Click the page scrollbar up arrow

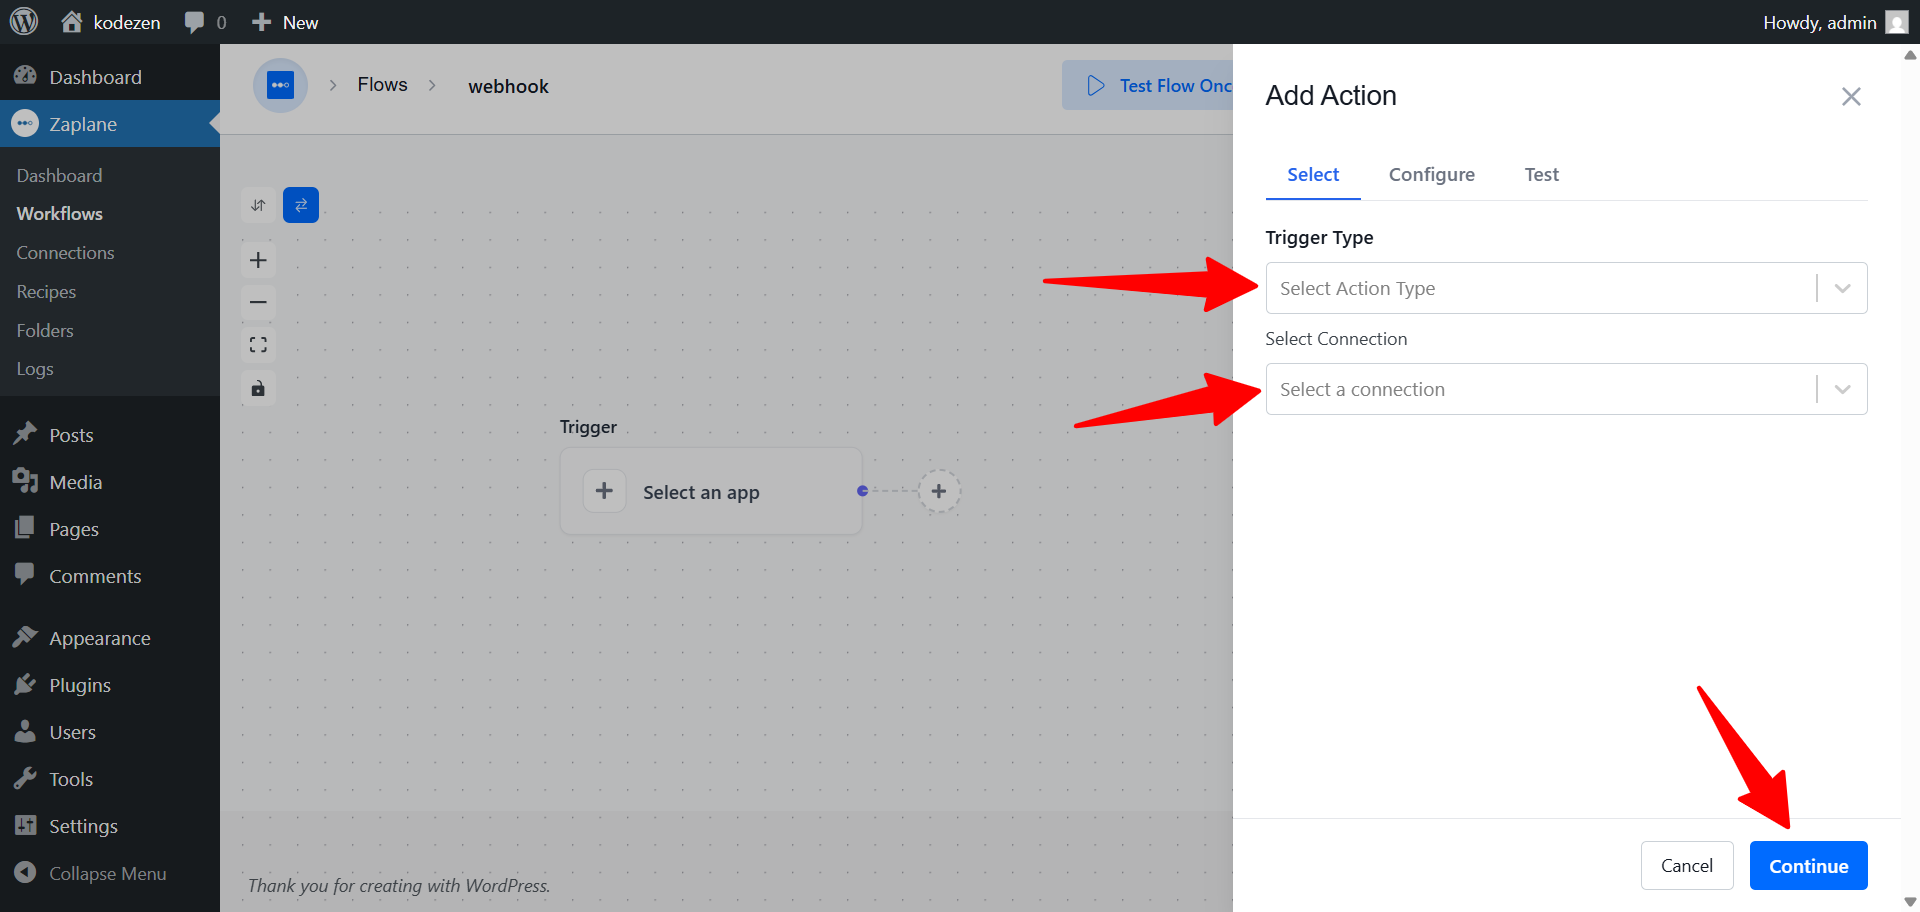tap(1910, 55)
